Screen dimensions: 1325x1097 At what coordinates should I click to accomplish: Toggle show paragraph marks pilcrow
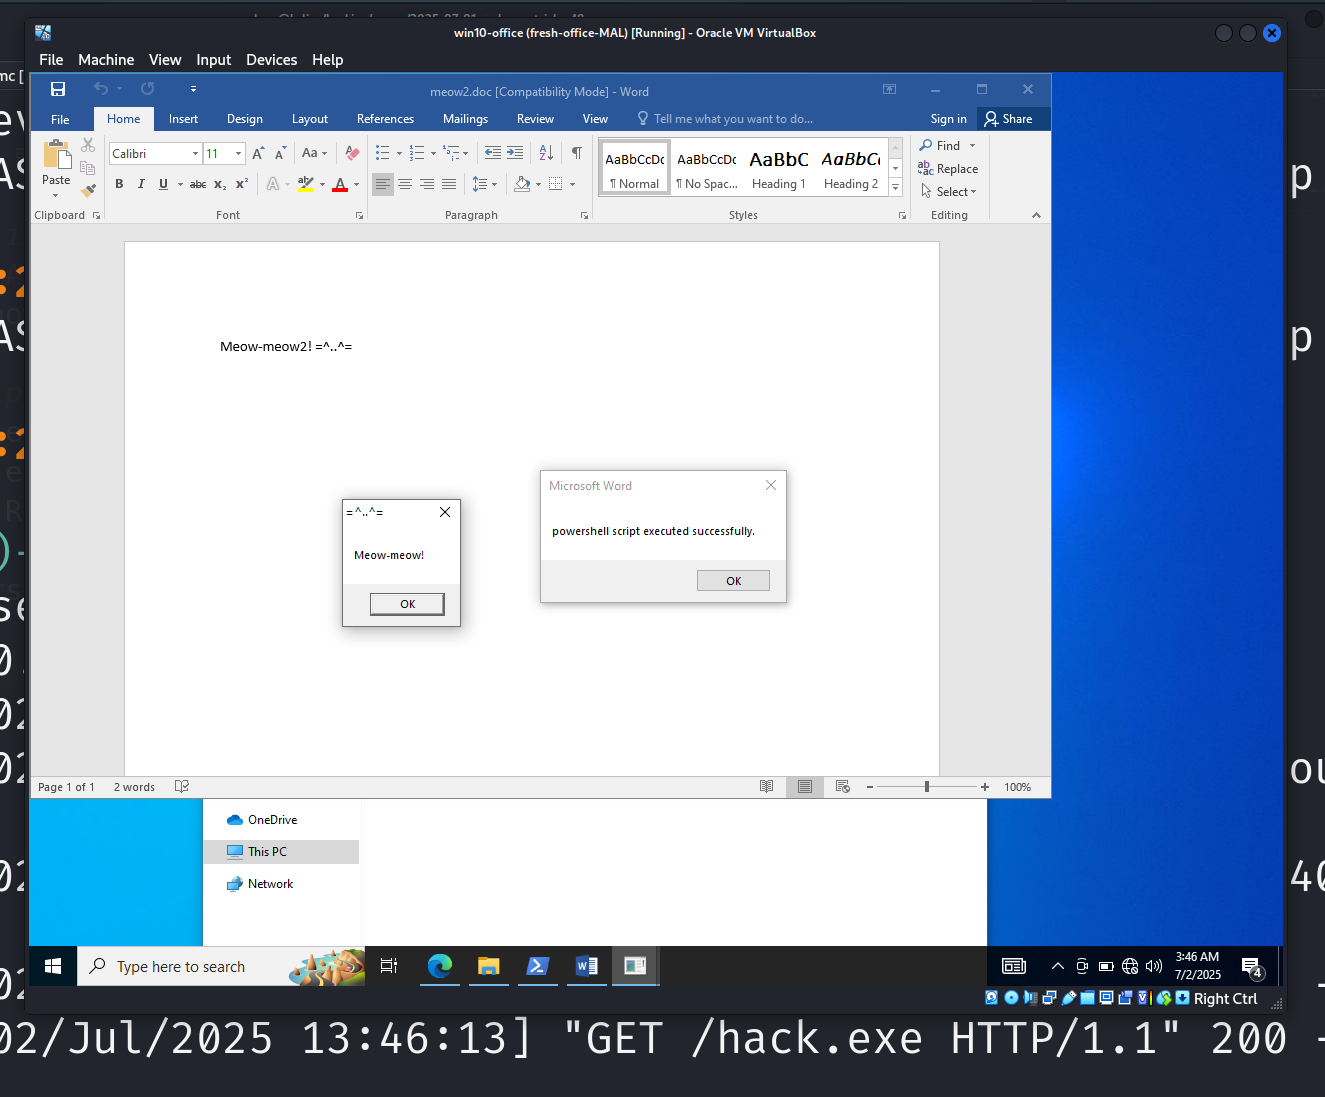click(x=577, y=153)
